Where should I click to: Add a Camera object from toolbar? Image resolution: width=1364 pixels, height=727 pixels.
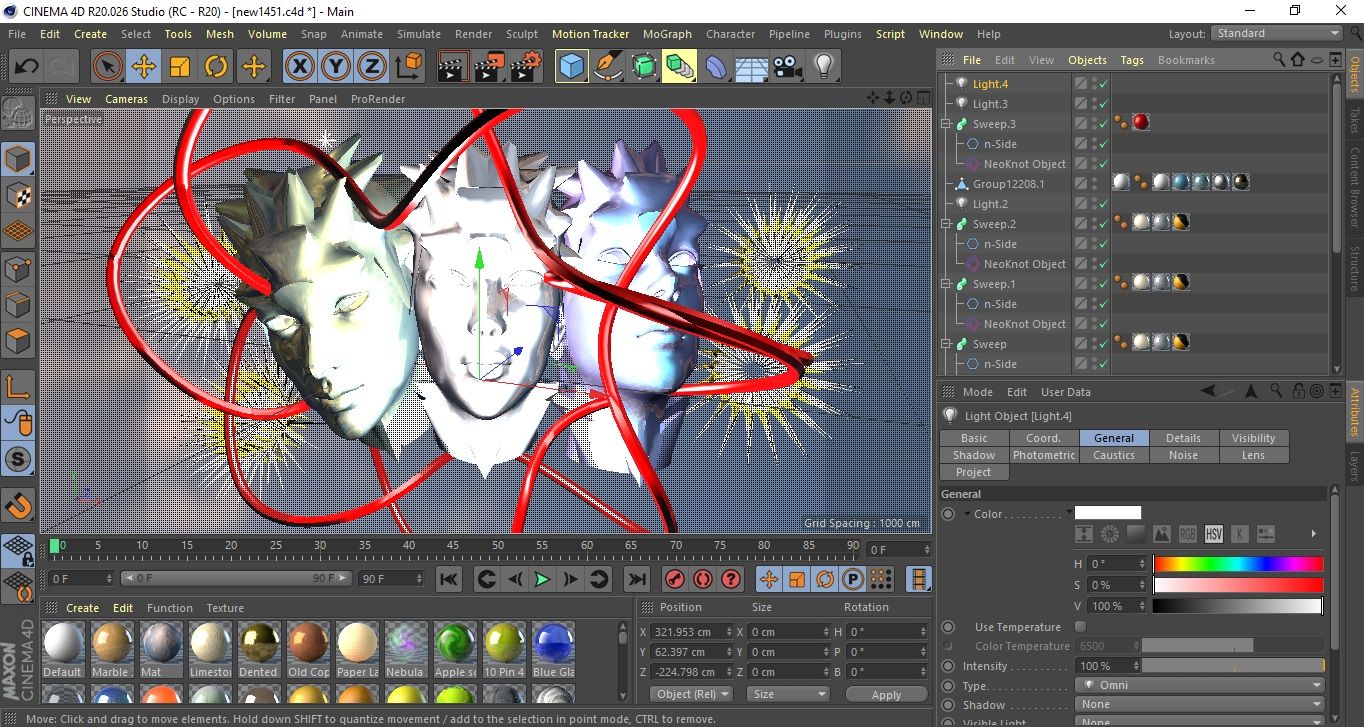click(788, 67)
